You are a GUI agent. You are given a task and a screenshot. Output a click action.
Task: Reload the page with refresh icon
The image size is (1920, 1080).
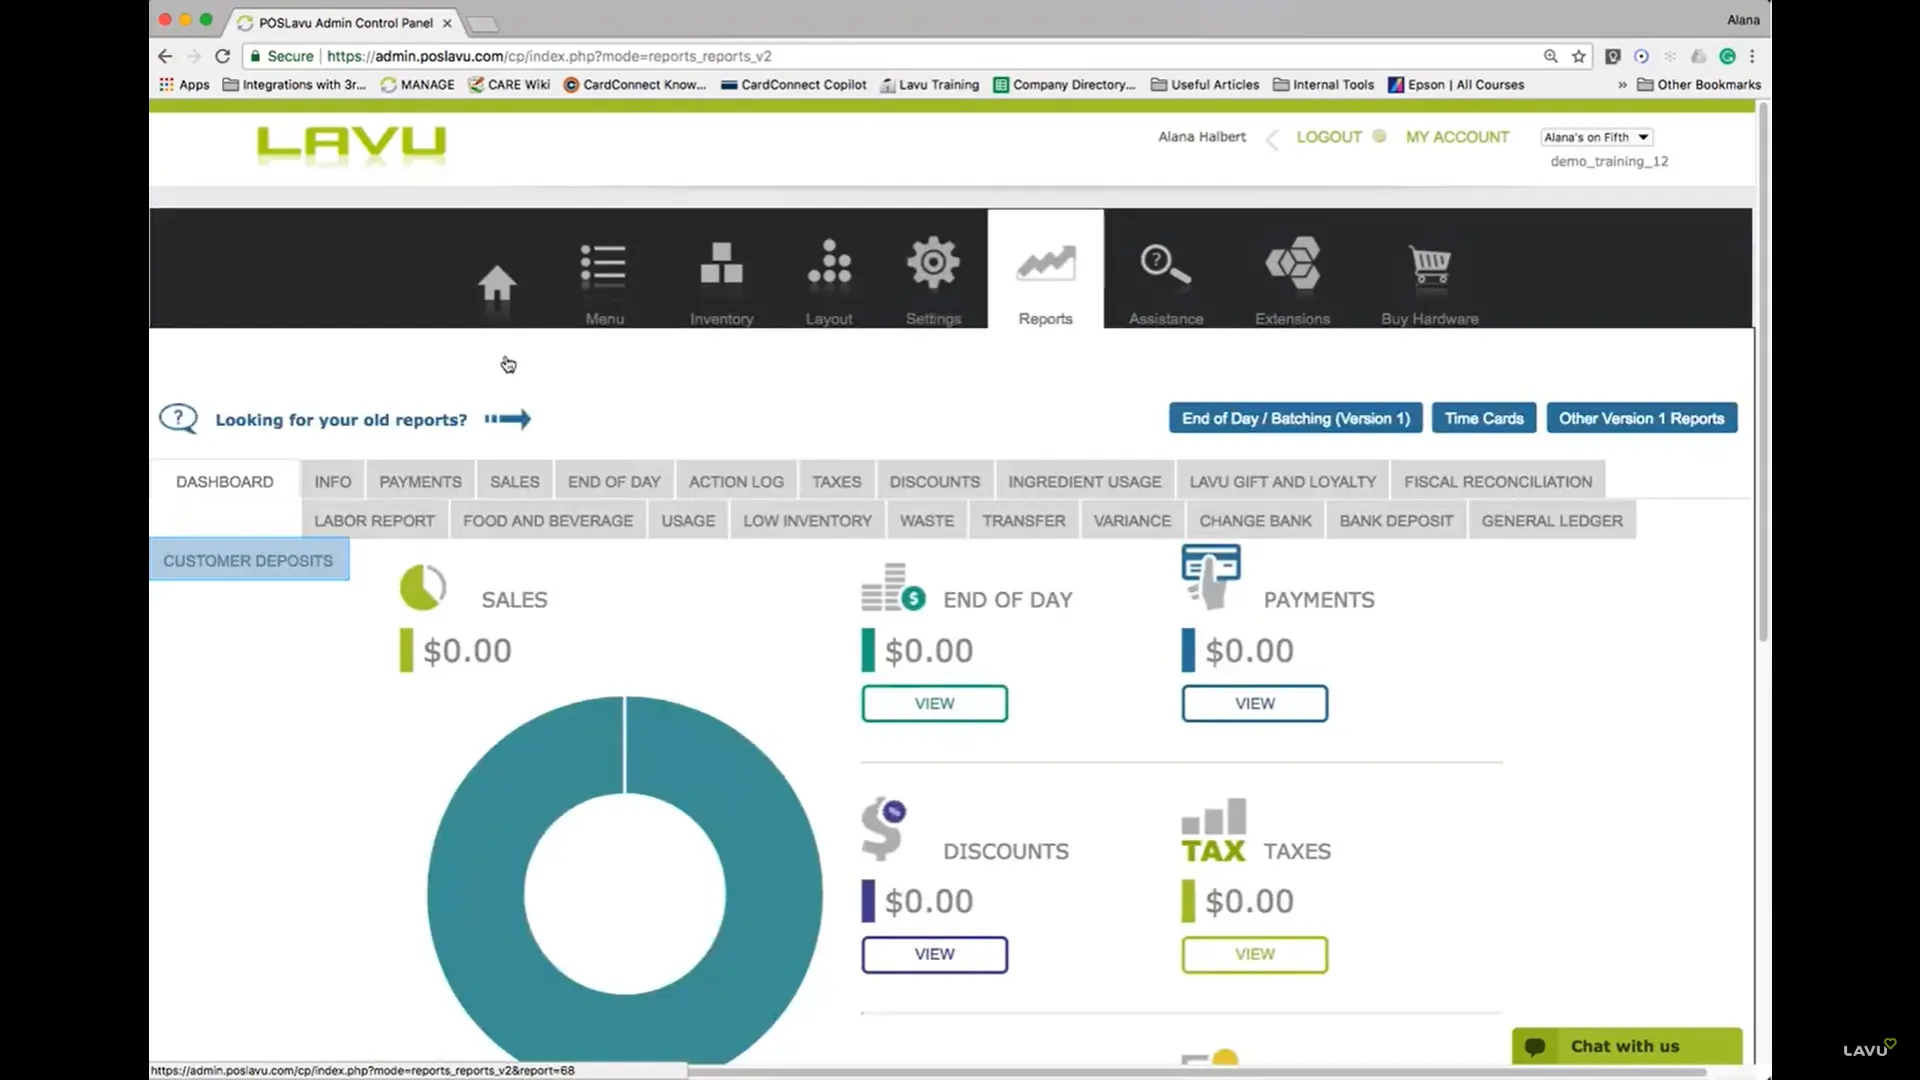[223, 56]
